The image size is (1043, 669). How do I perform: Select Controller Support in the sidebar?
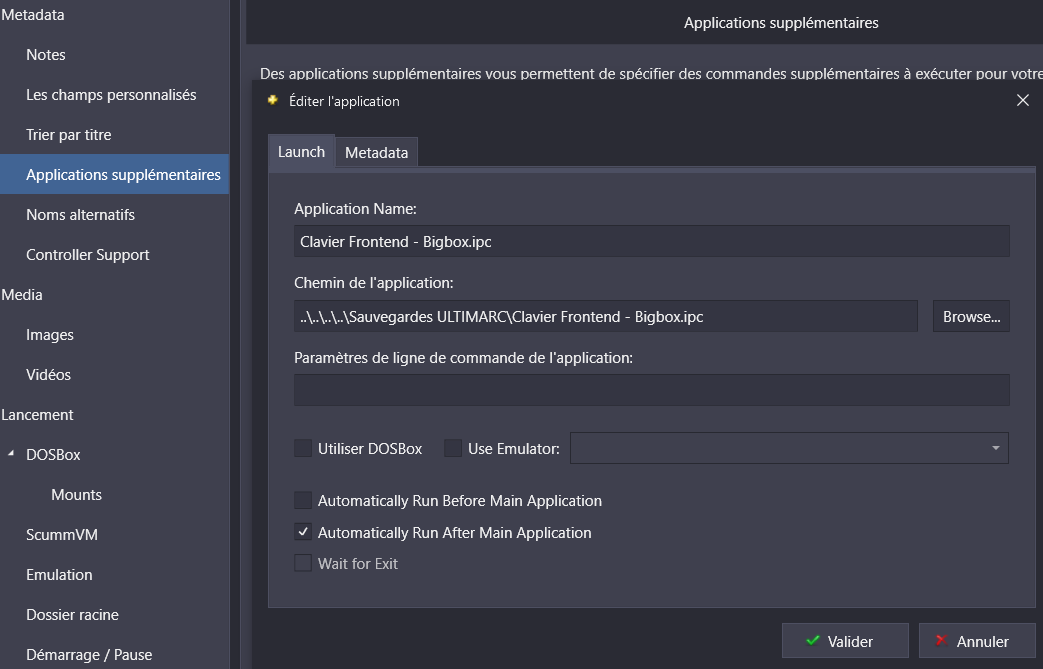pos(88,255)
